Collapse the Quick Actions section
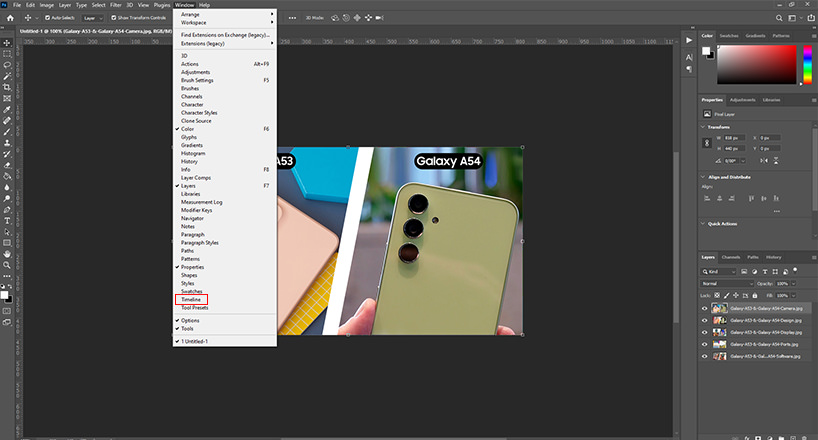The height and width of the screenshot is (440, 818). tap(703, 223)
